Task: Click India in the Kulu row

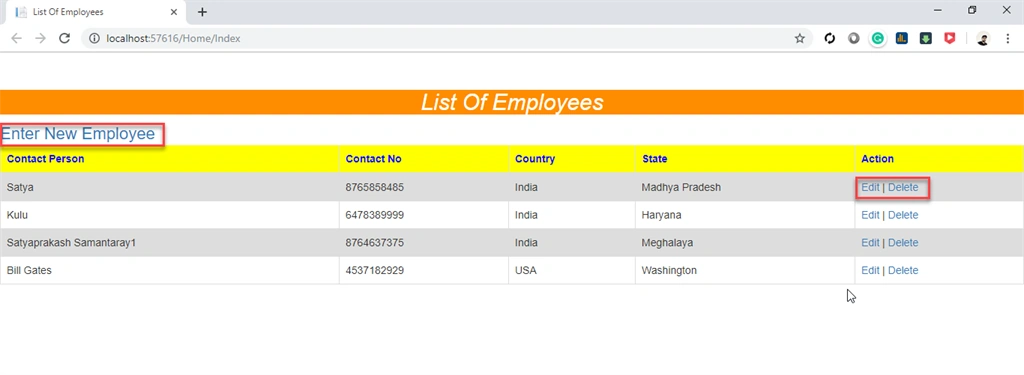Action: [526, 215]
